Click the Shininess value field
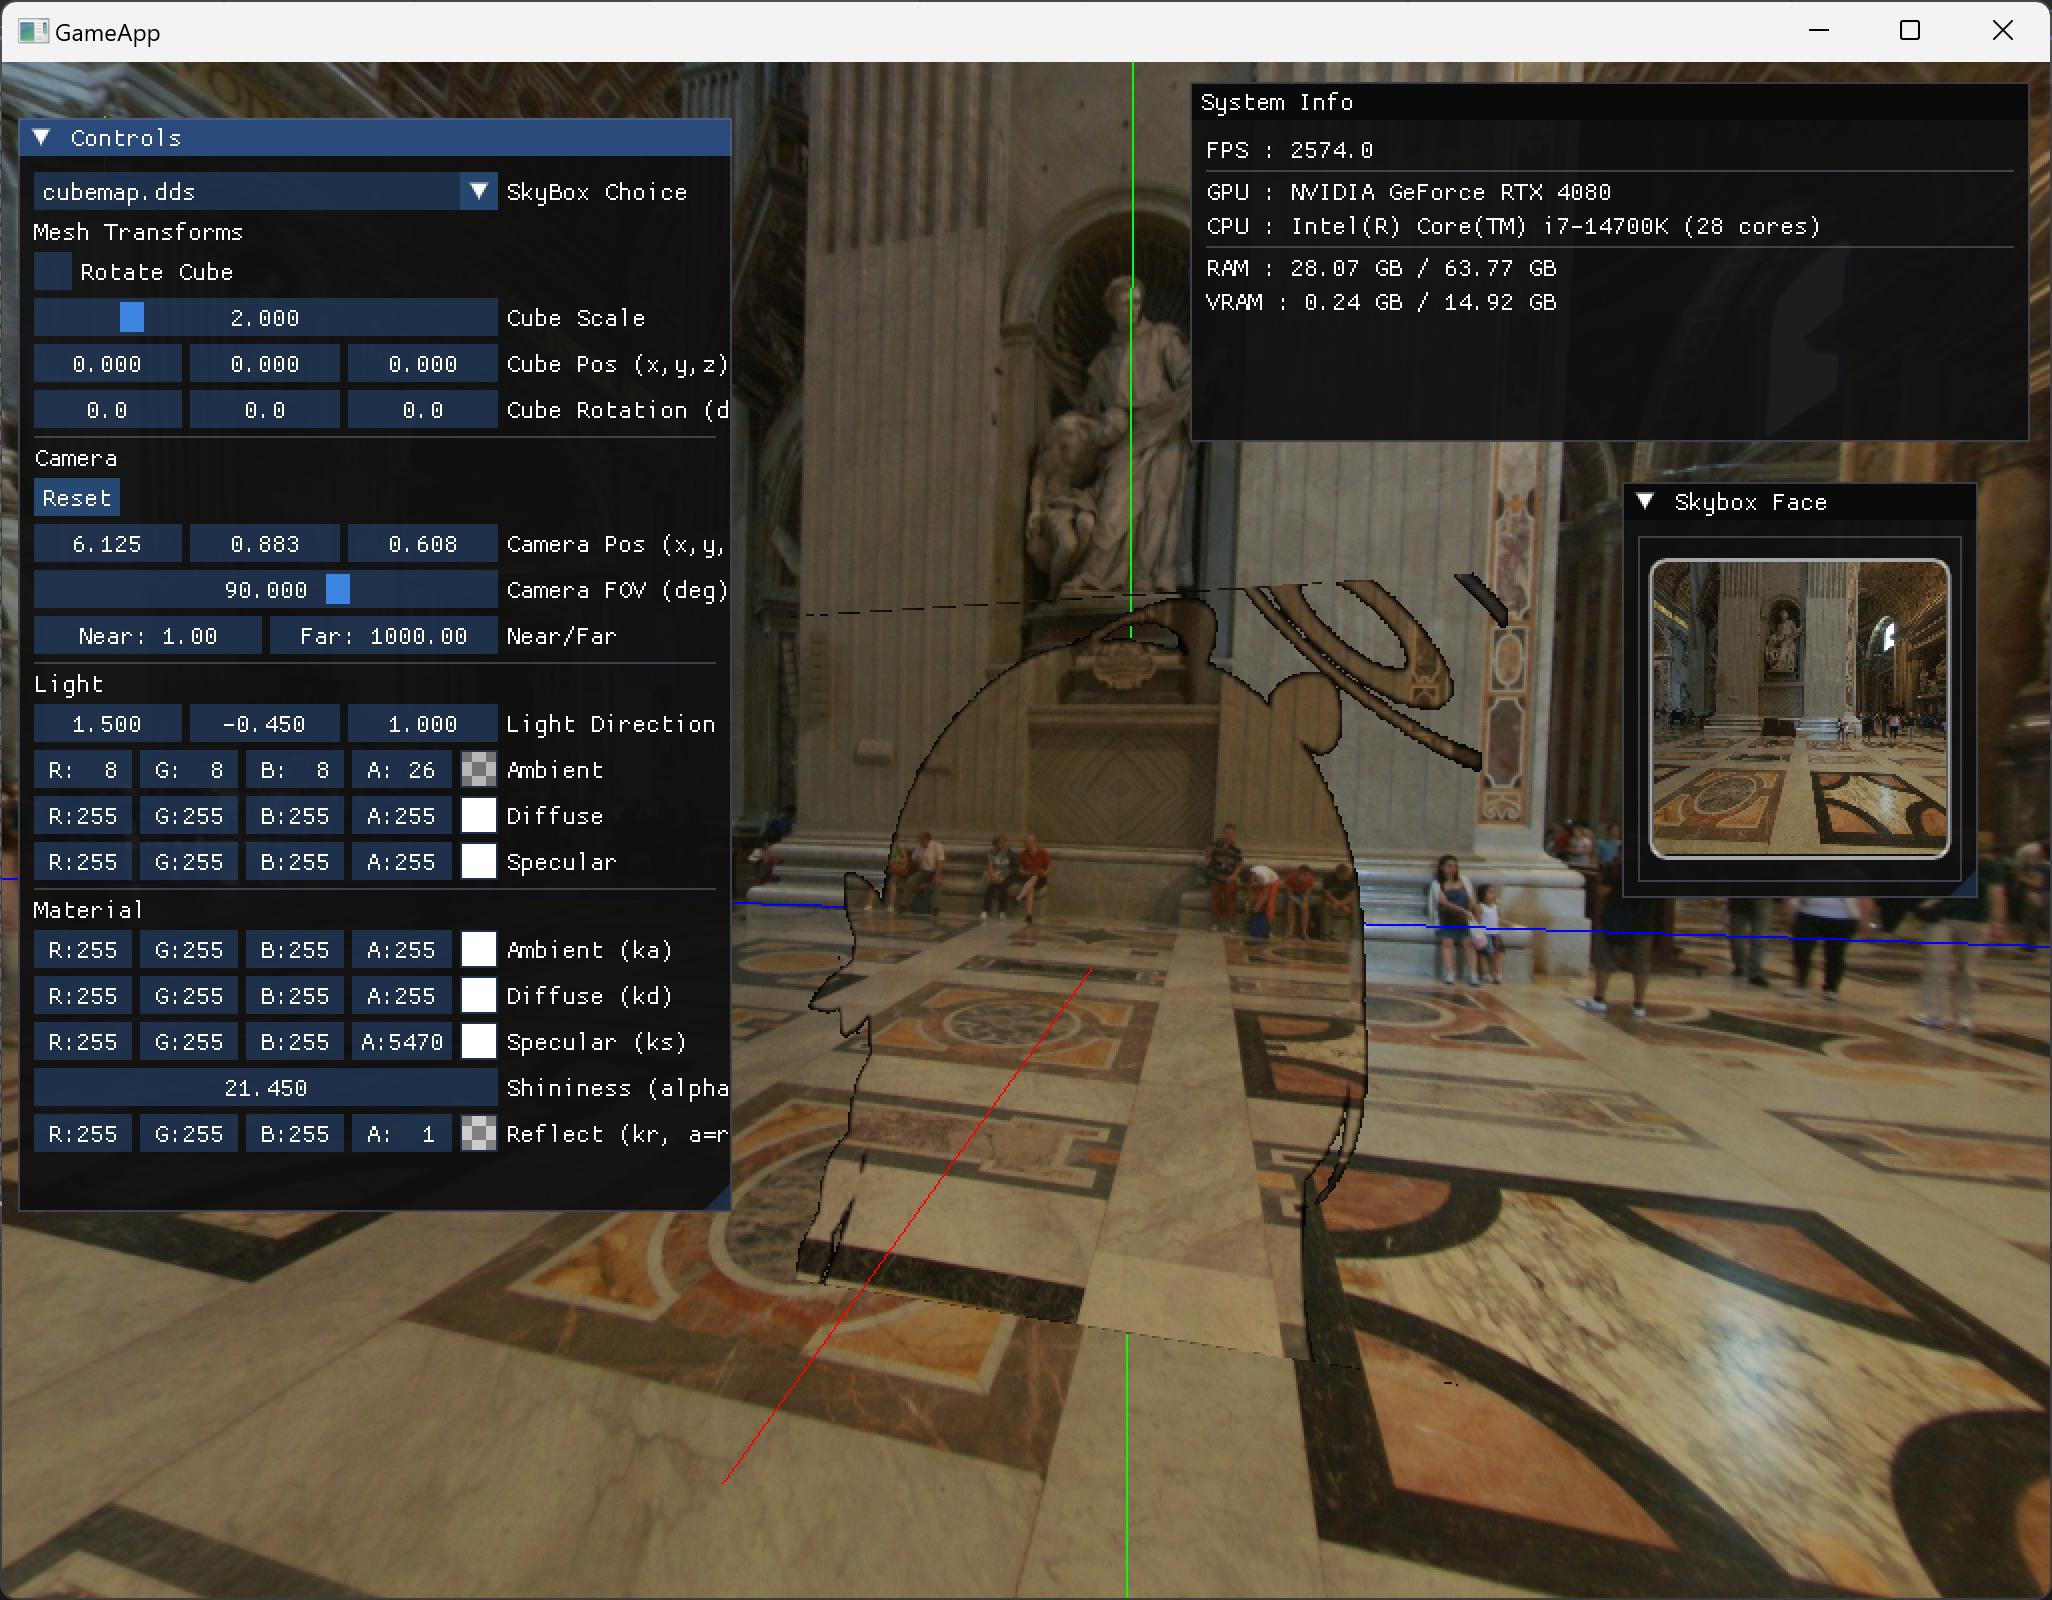Screen dimensions: 2052x1600 point(265,1088)
